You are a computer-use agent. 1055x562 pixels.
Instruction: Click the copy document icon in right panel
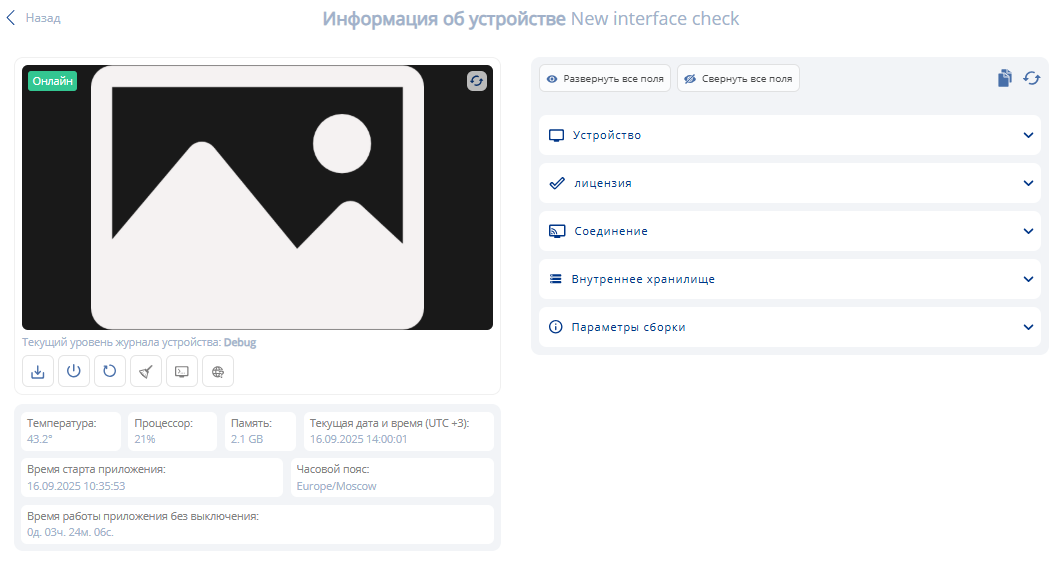1005,78
